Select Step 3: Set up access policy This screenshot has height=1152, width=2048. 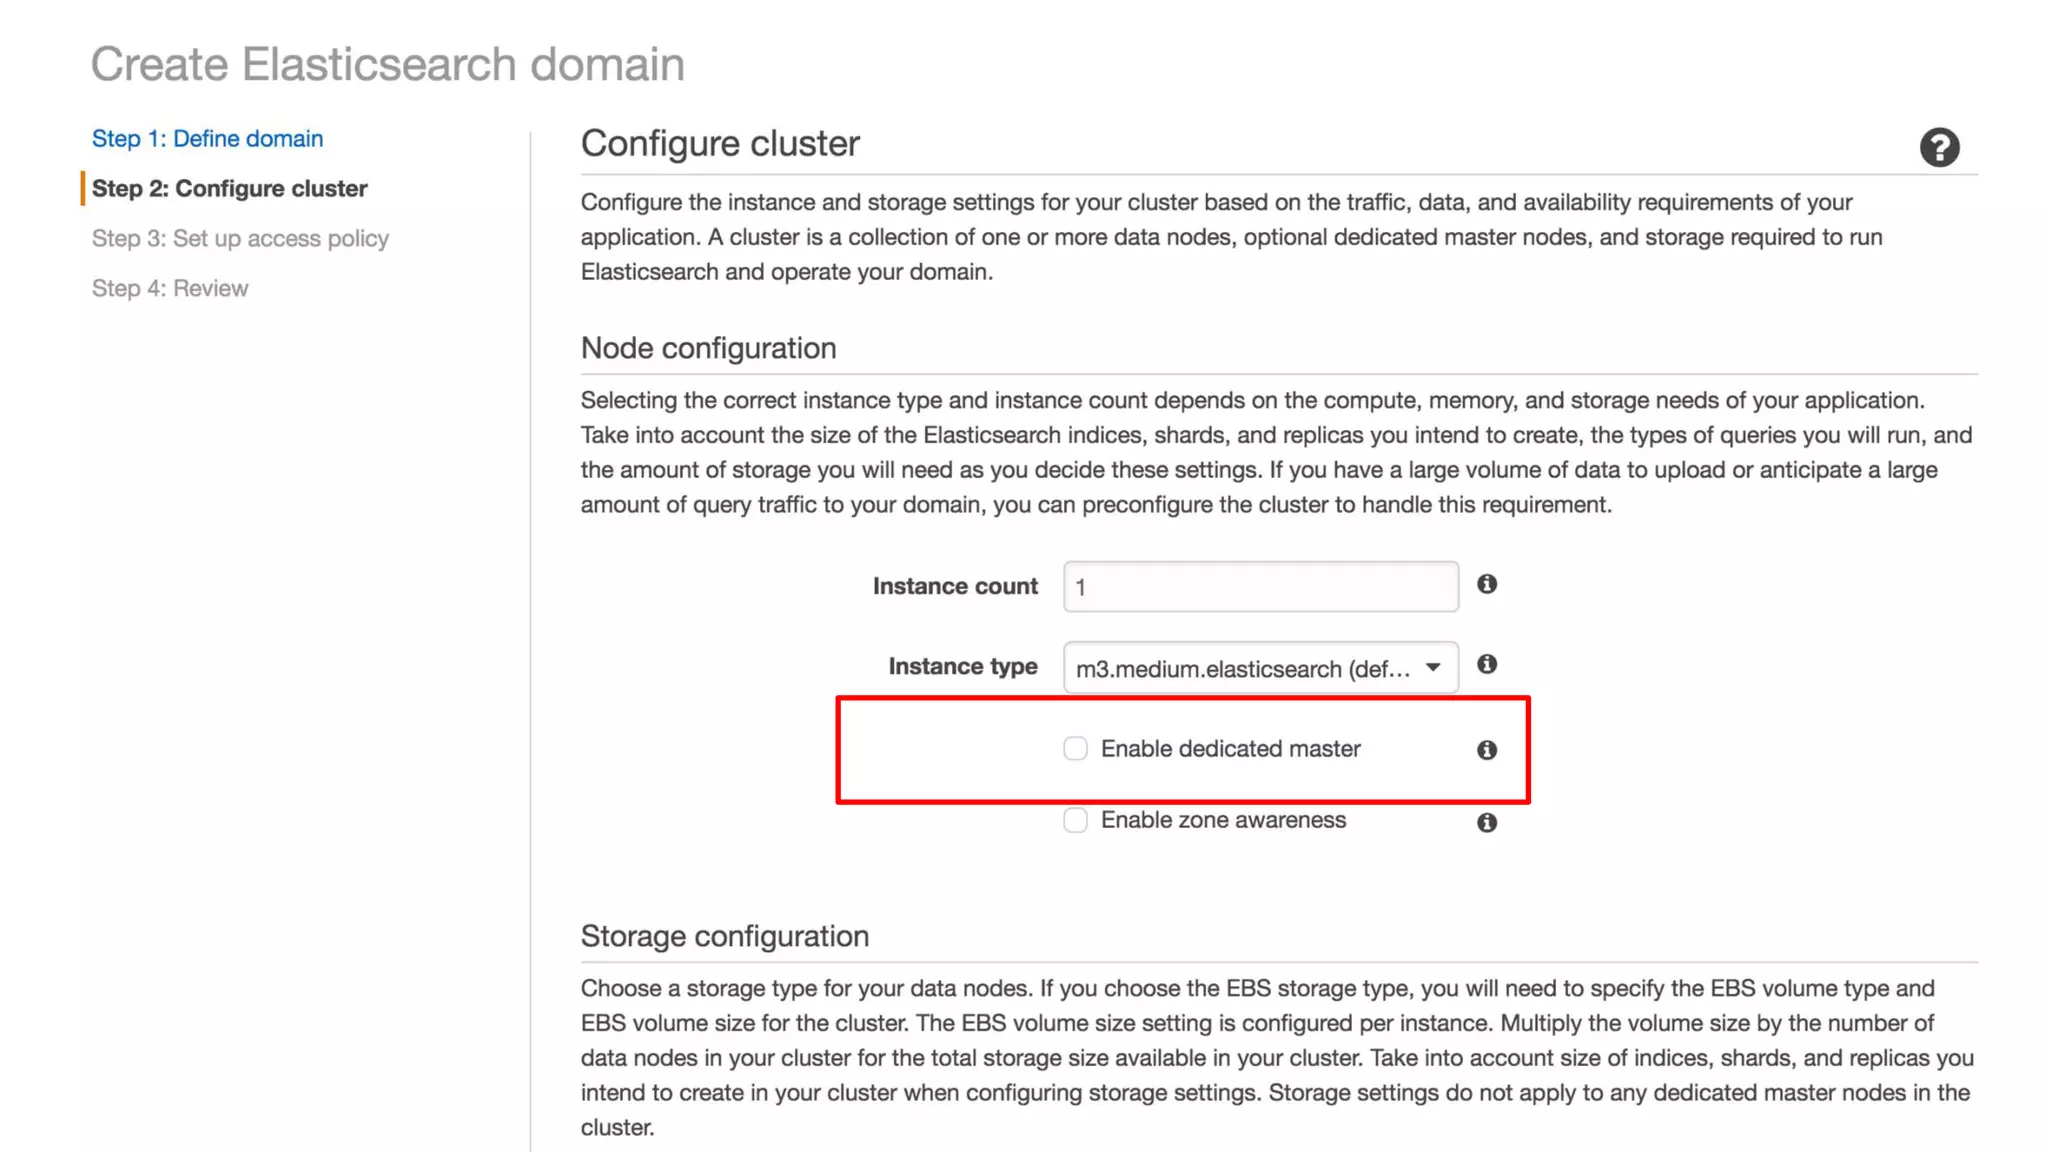[x=240, y=239]
